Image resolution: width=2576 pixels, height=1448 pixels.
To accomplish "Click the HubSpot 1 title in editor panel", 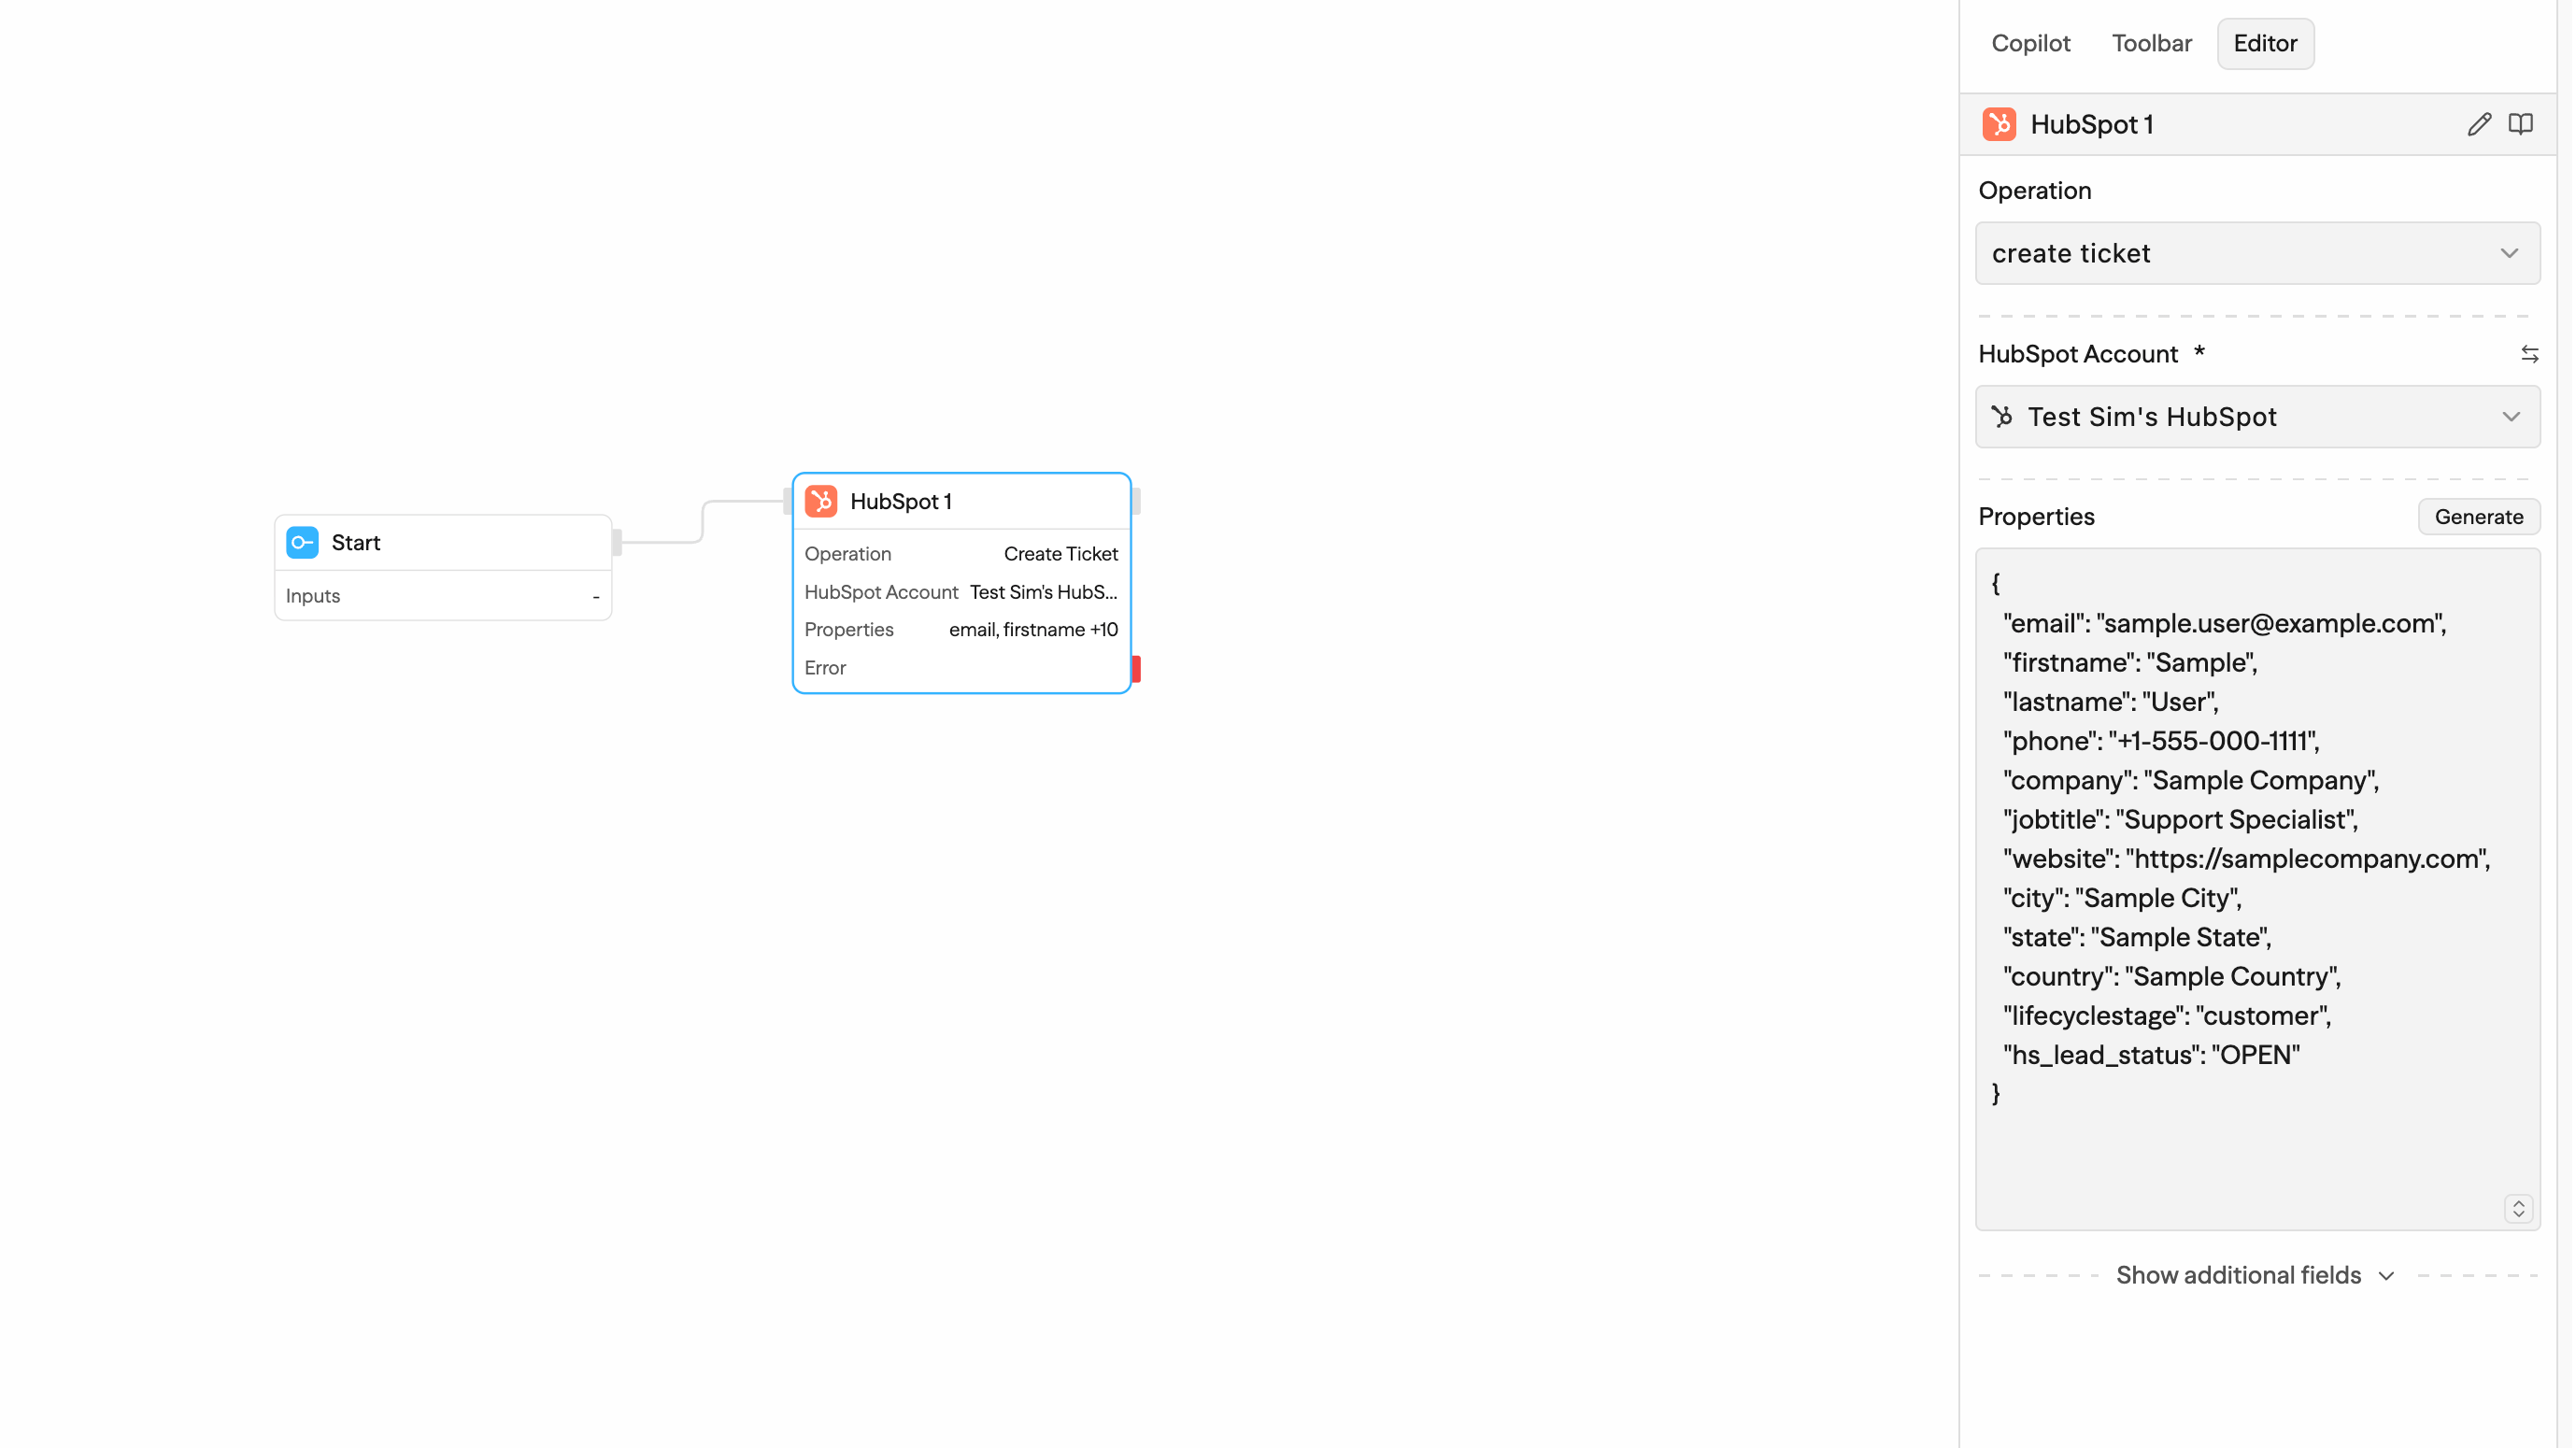I will tap(2091, 124).
